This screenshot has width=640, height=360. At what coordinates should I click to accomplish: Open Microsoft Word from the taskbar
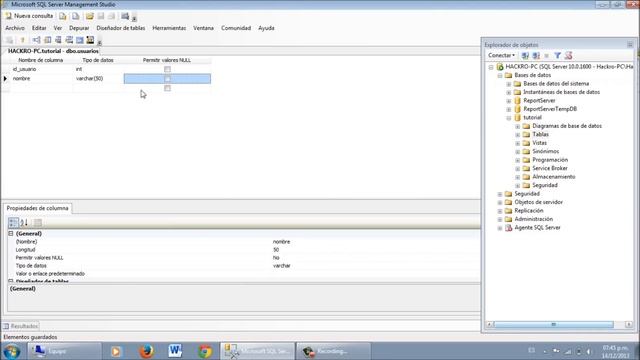[176, 351]
